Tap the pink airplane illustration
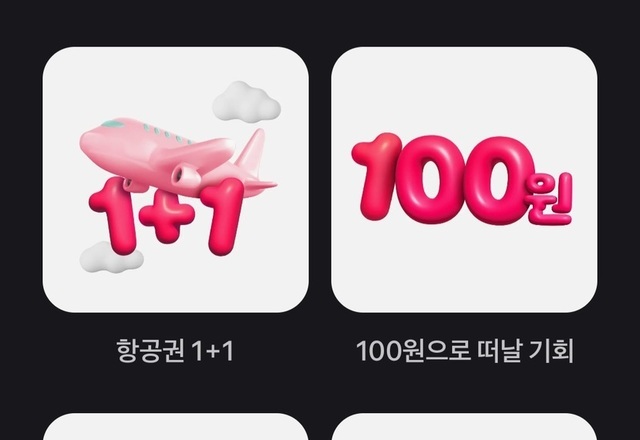 178,157
